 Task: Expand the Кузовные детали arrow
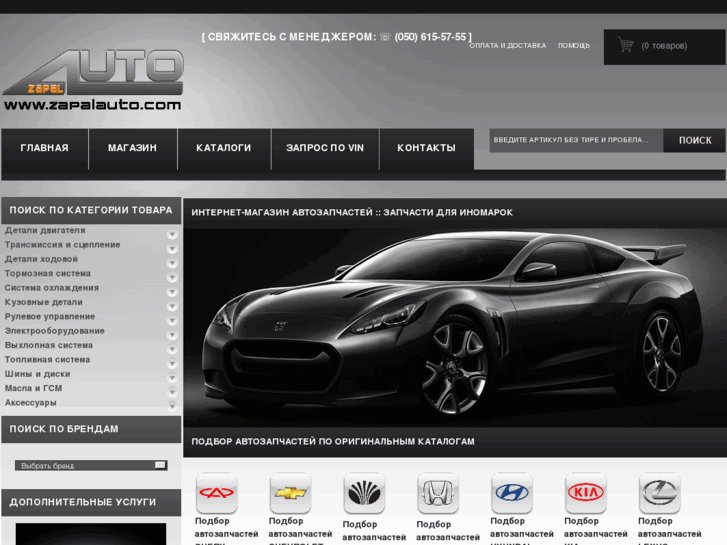click(x=172, y=307)
